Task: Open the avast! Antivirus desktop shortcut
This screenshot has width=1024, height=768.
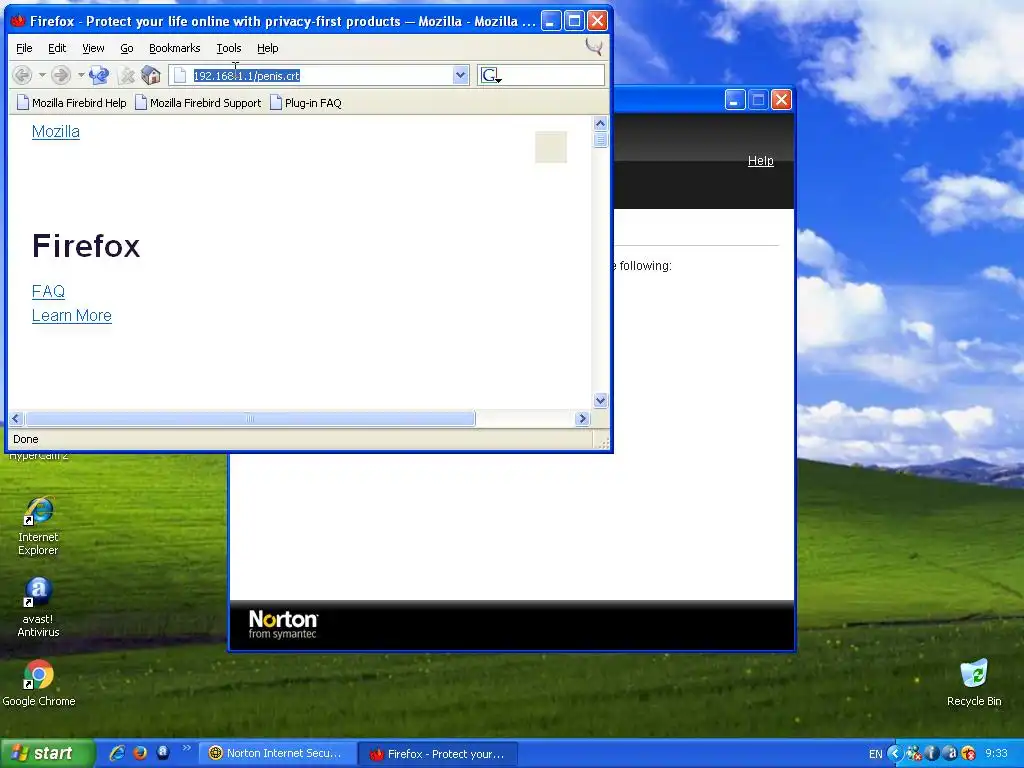Action: point(38,607)
